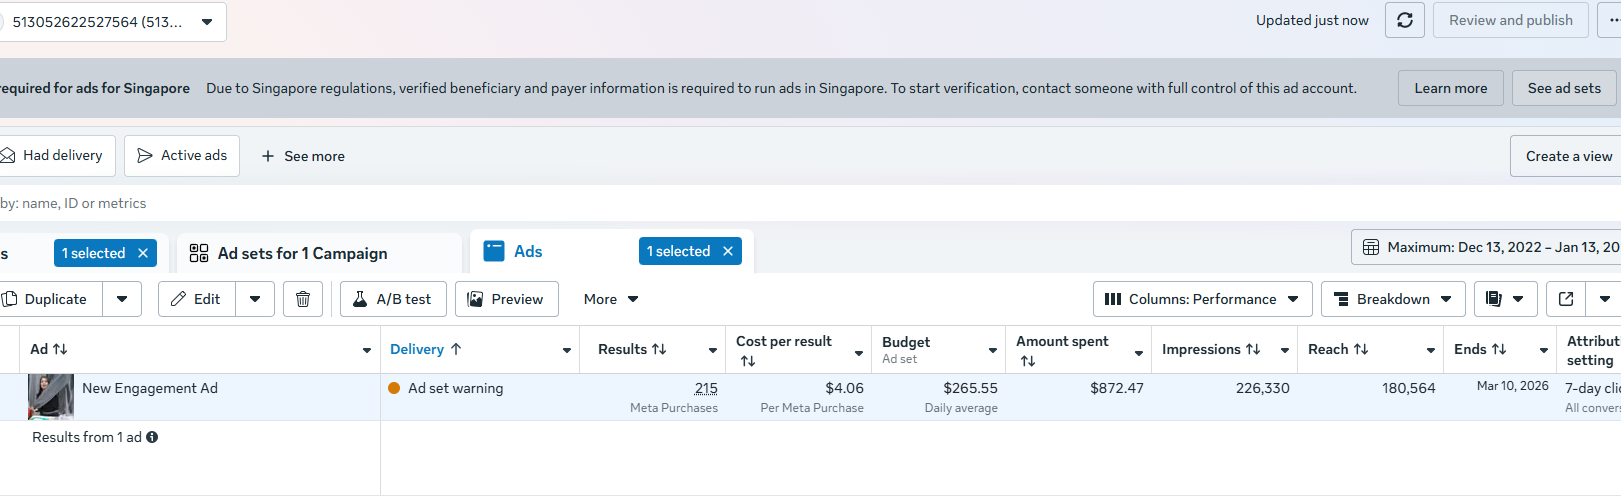Open the Columns: Performance dropdown

pos(1202,299)
